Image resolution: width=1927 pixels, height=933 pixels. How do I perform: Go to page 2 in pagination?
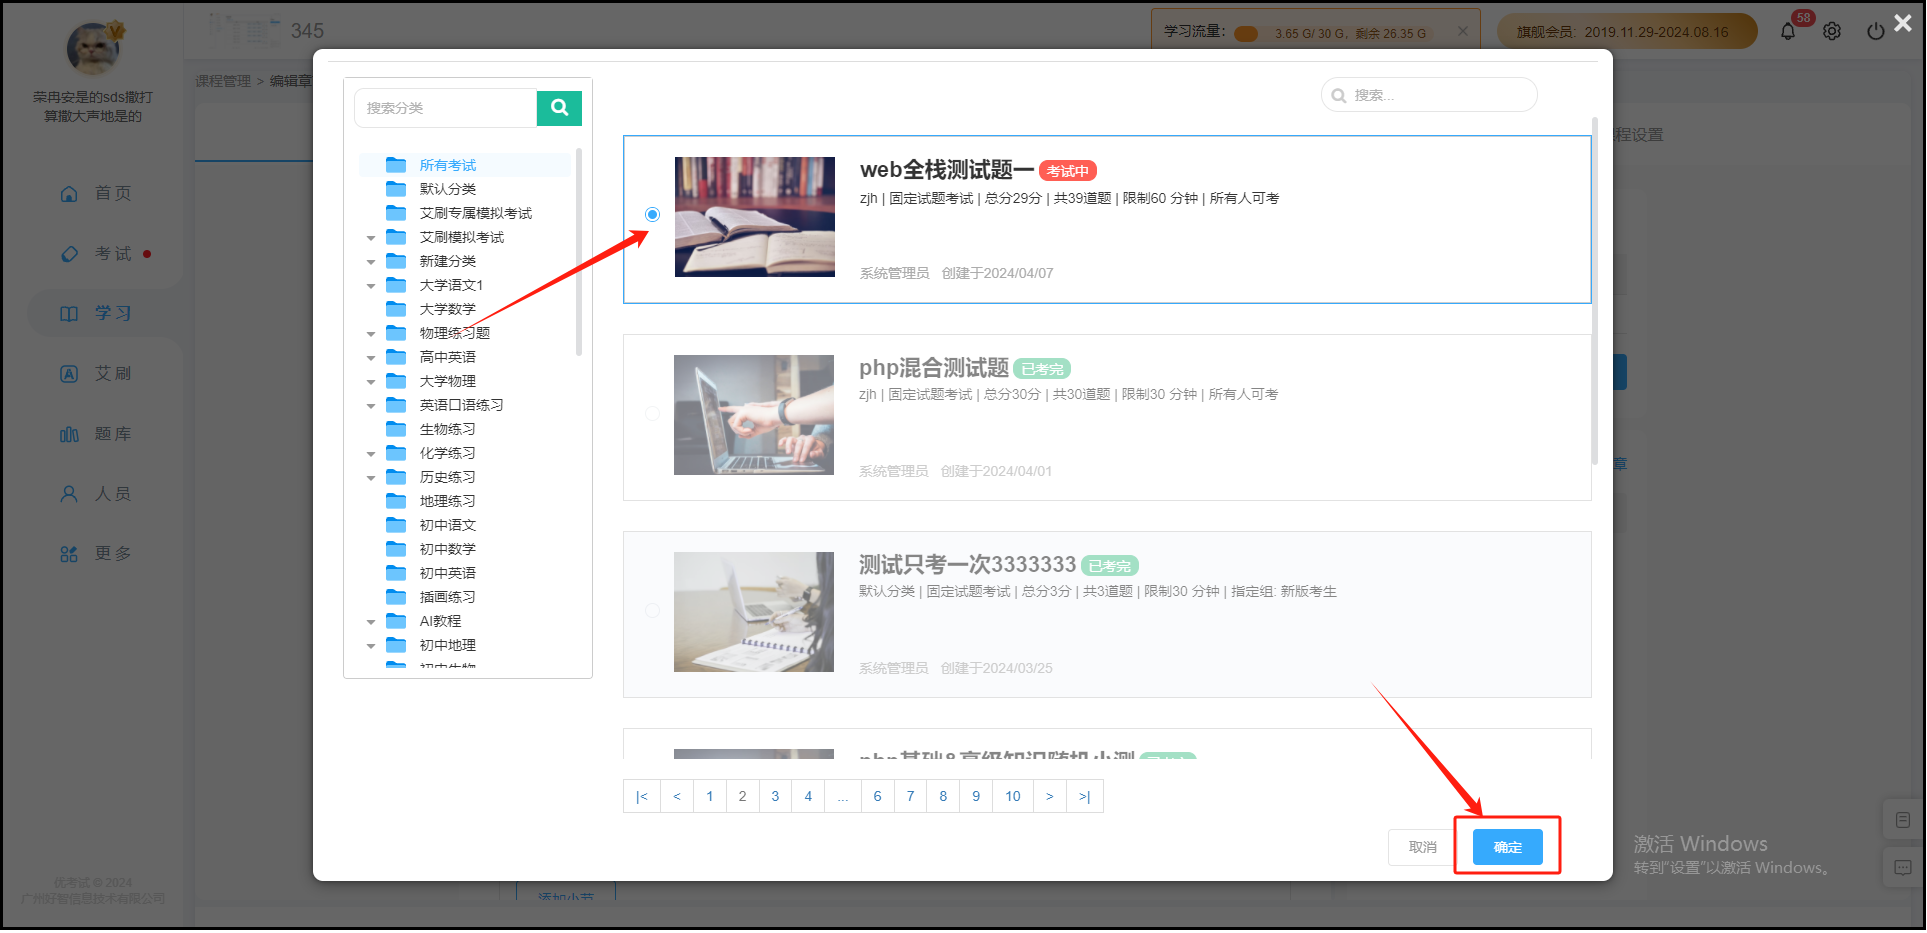(x=742, y=796)
